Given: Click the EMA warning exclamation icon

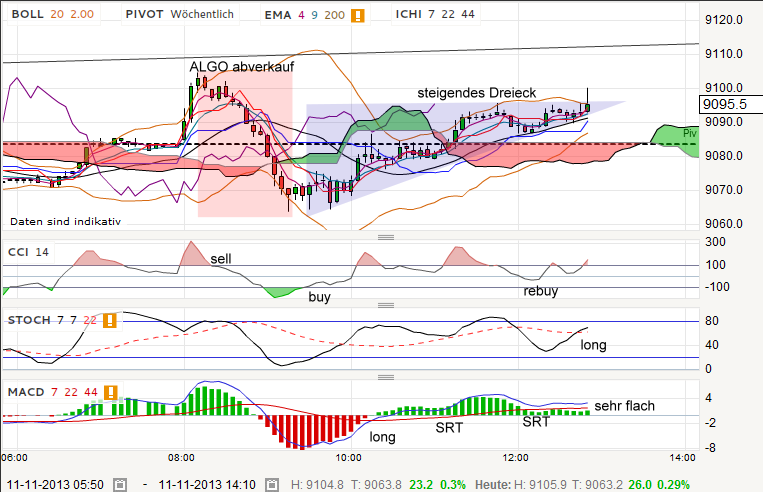Looking at the screenshot, I should (358, 15).
